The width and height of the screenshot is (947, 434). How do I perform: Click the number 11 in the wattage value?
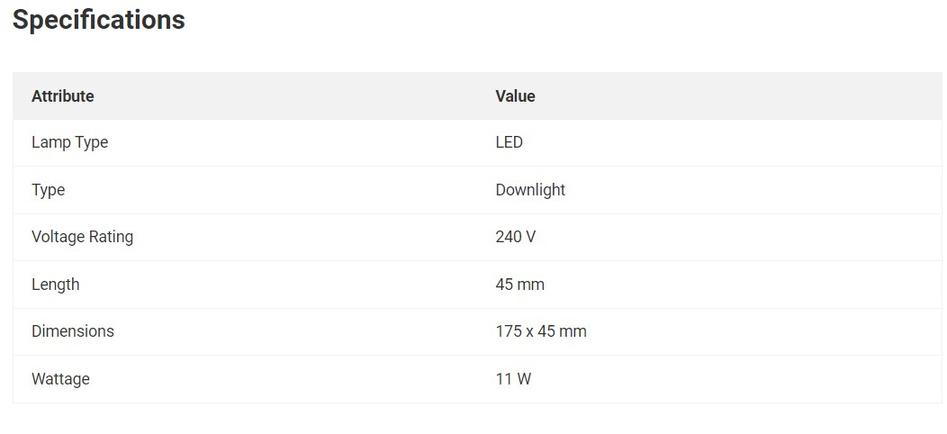[503, 379]
